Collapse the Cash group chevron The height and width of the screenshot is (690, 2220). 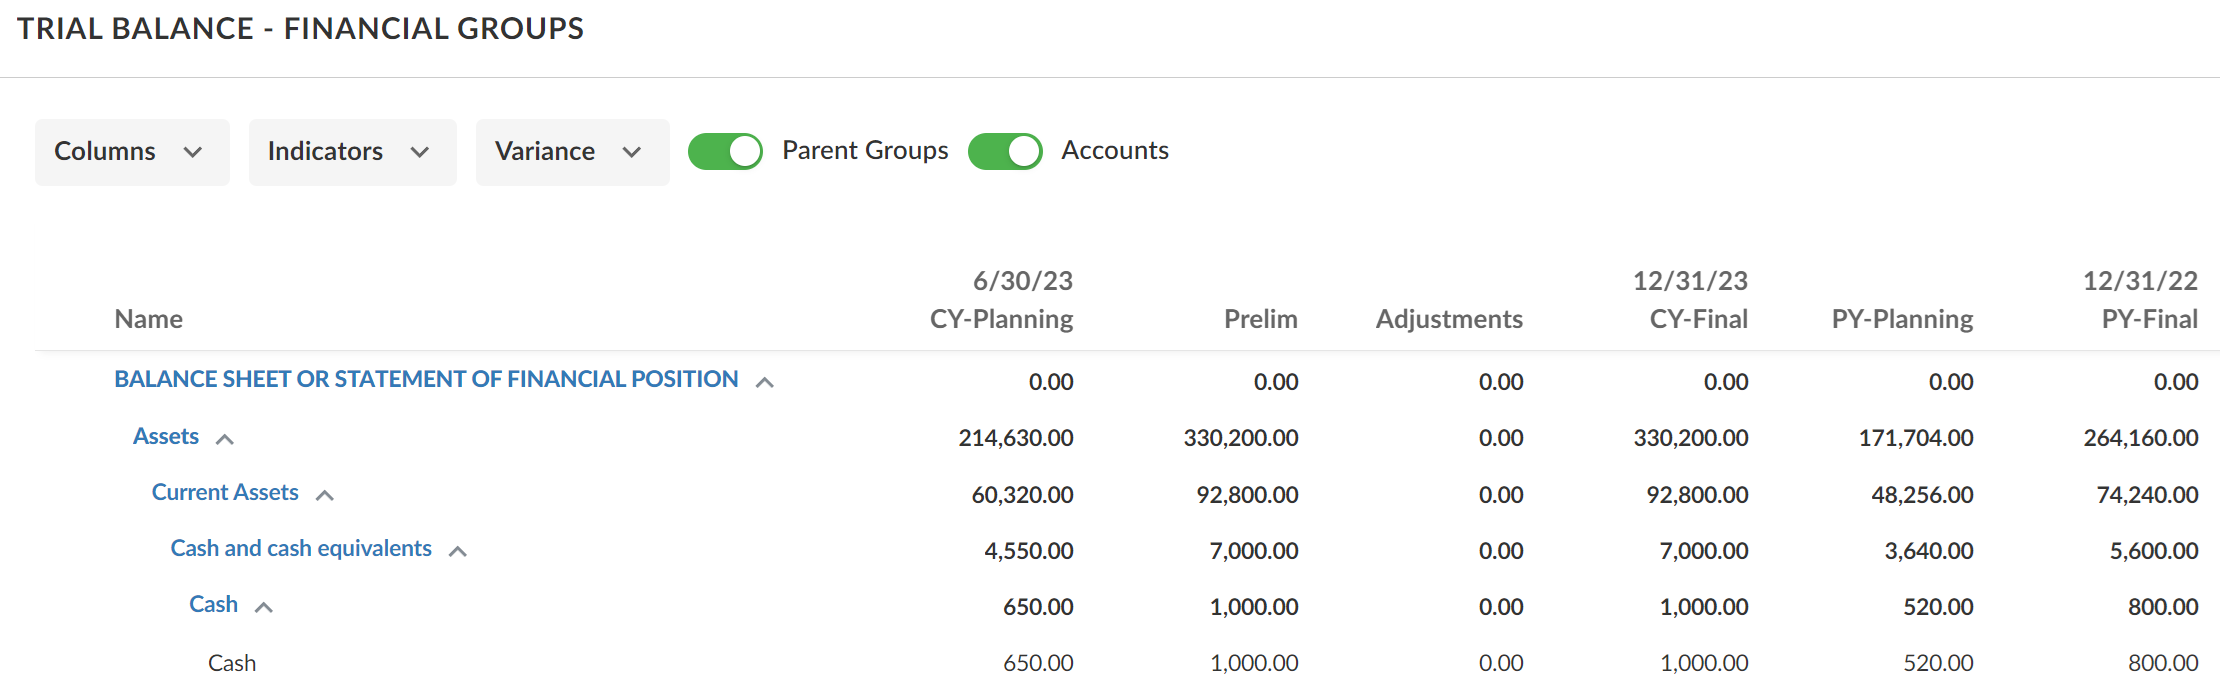pyautogui.click(x=264, y=607)
